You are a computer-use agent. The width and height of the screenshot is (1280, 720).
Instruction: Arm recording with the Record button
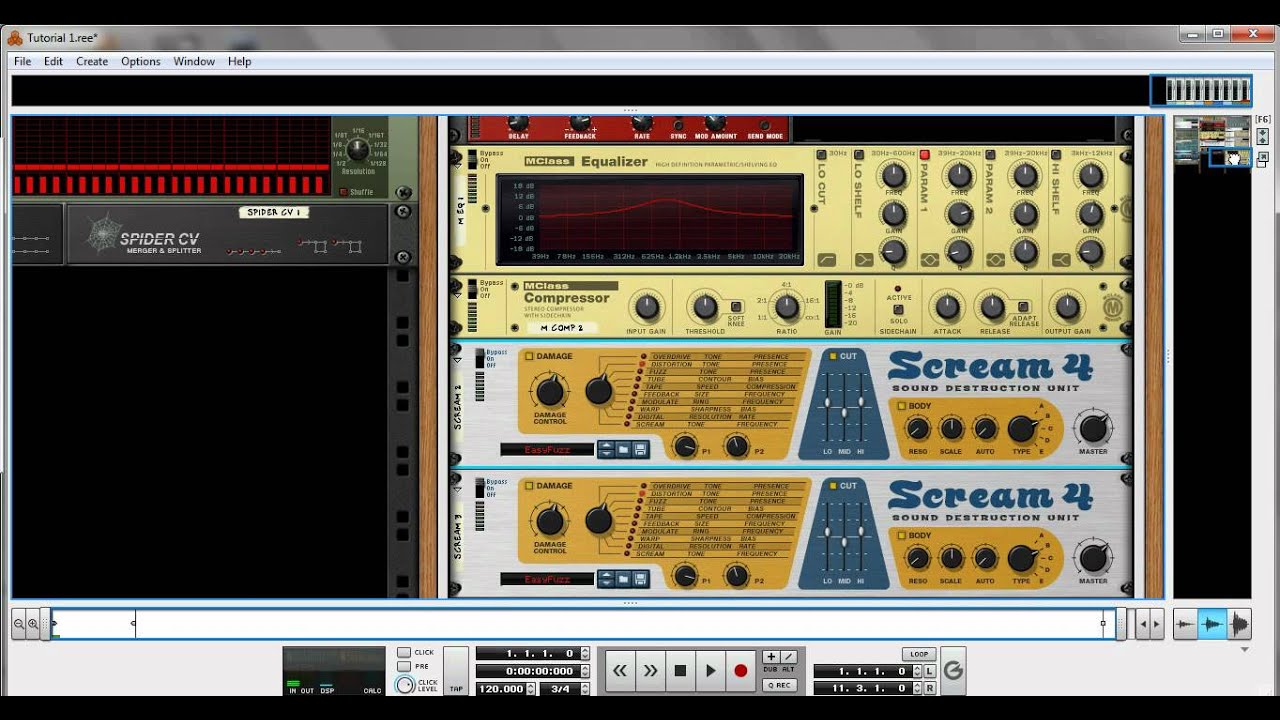point(740,671)
